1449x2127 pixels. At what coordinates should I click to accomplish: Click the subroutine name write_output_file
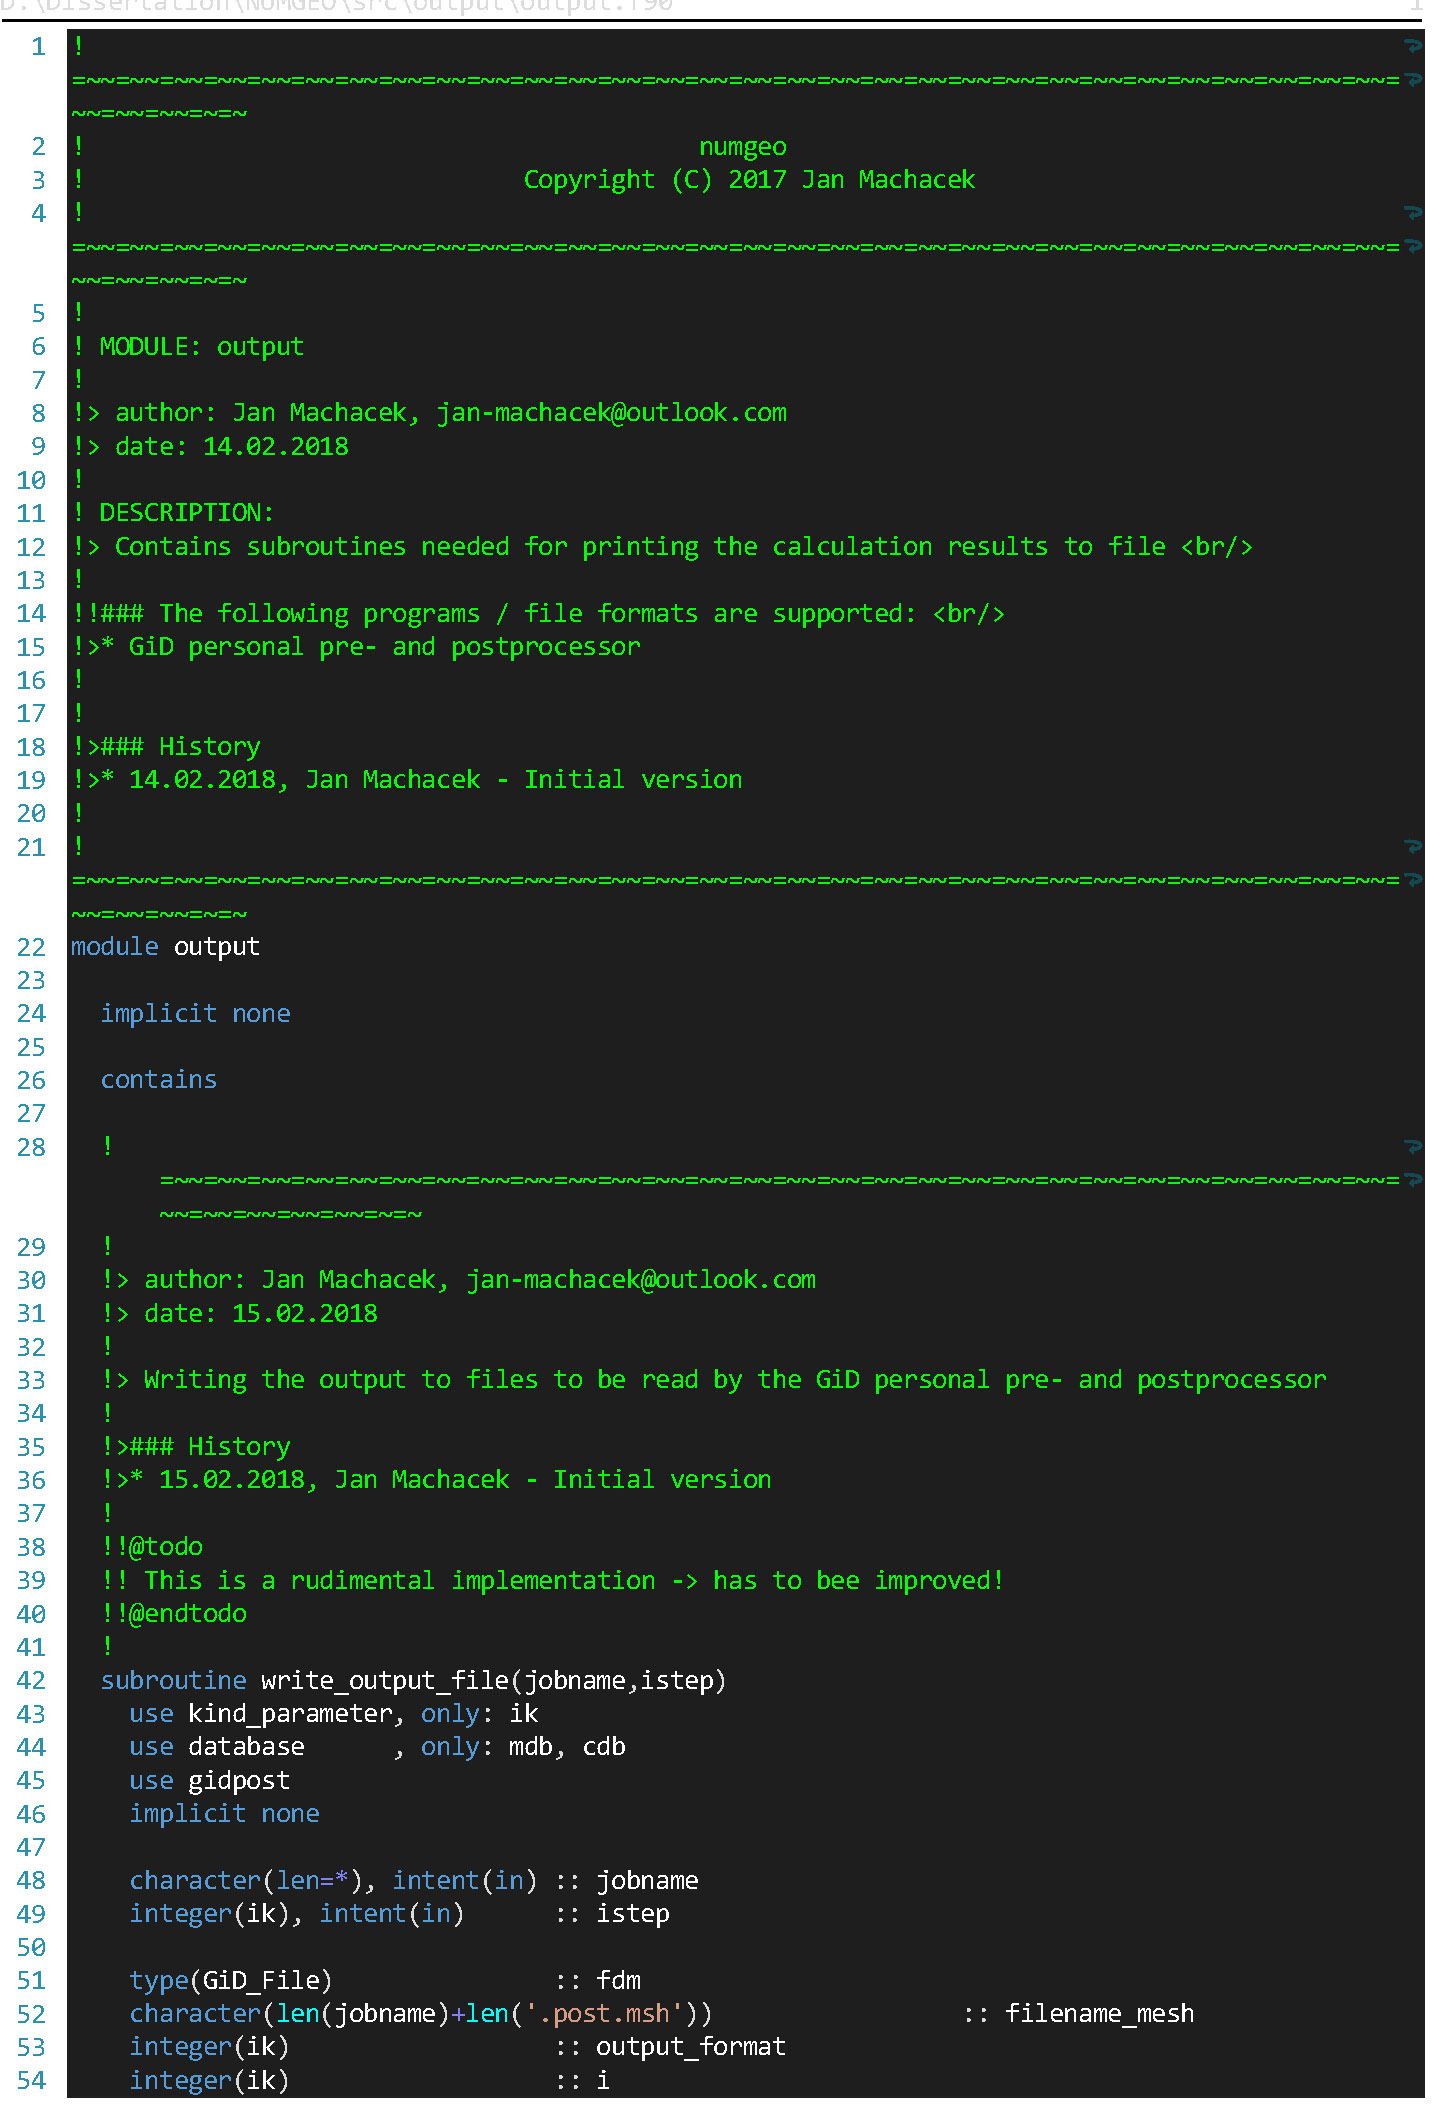point(385,1681)
